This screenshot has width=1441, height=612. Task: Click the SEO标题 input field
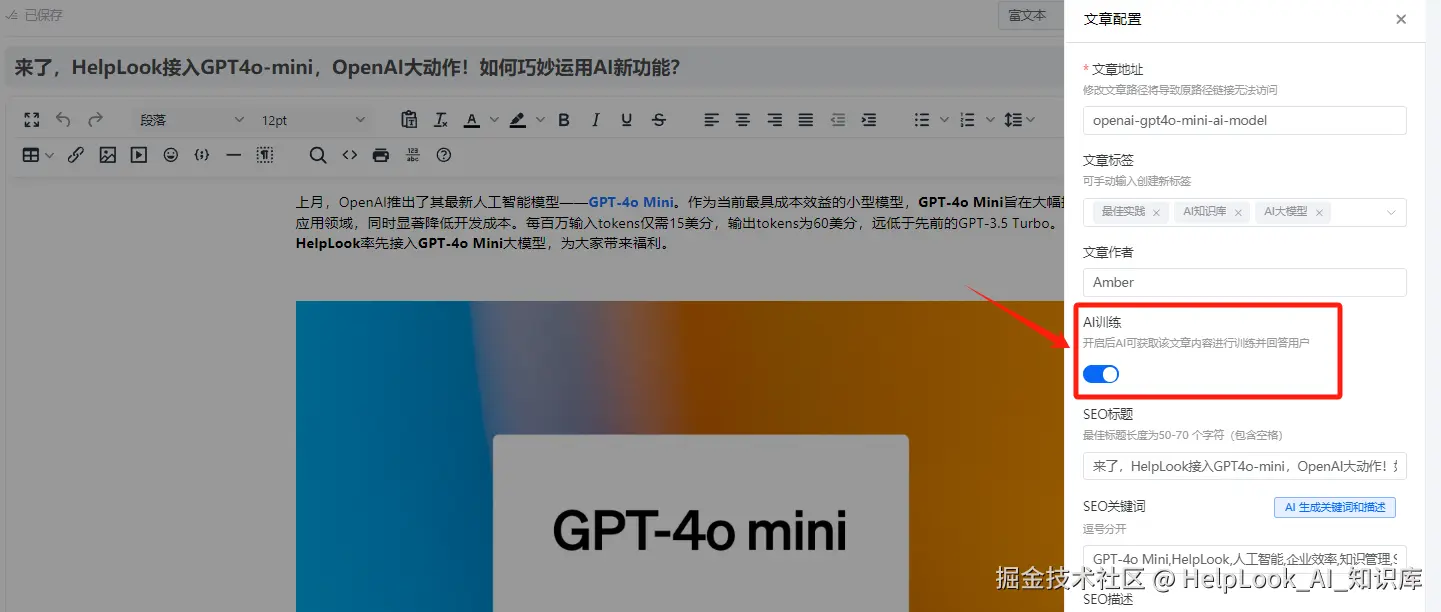1244,466
